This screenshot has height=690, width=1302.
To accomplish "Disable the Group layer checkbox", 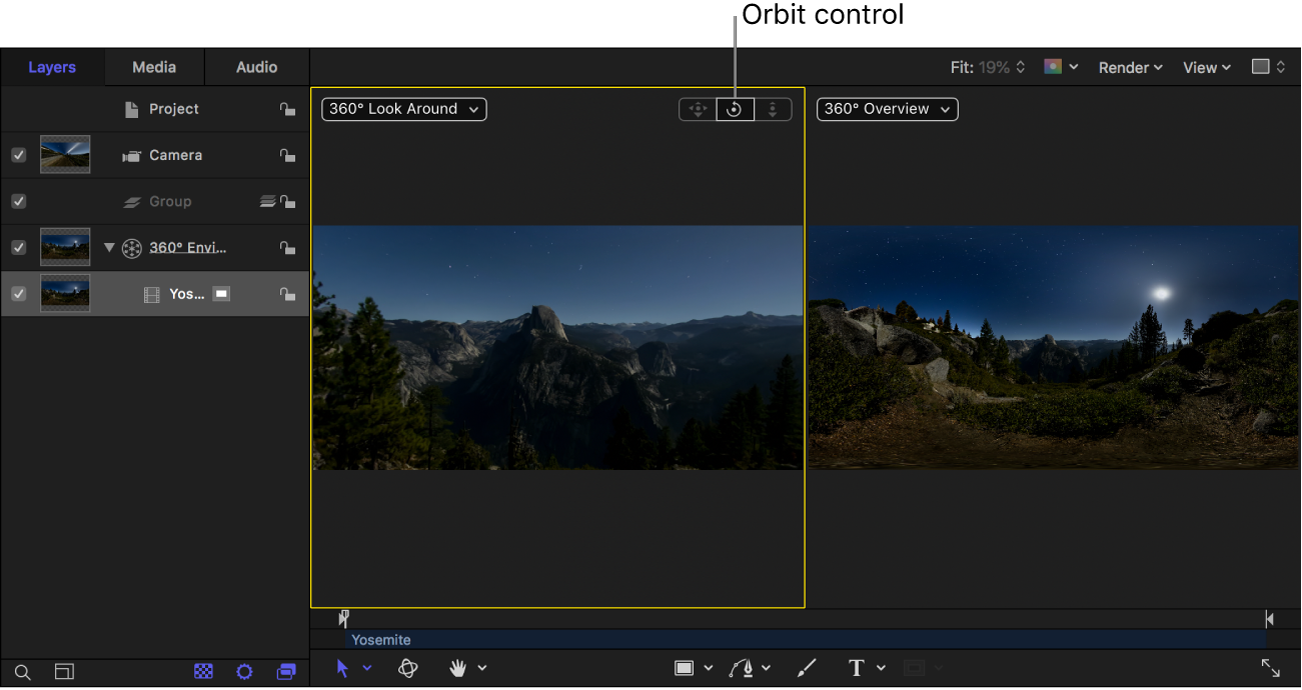I will [x=18, y=201].
